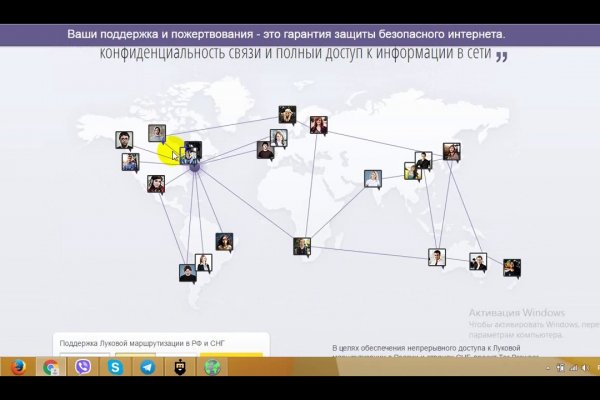Click the first input field in the support form
Image resolution: width=600 pixels, height=400 pixels.
click(79, 354)
